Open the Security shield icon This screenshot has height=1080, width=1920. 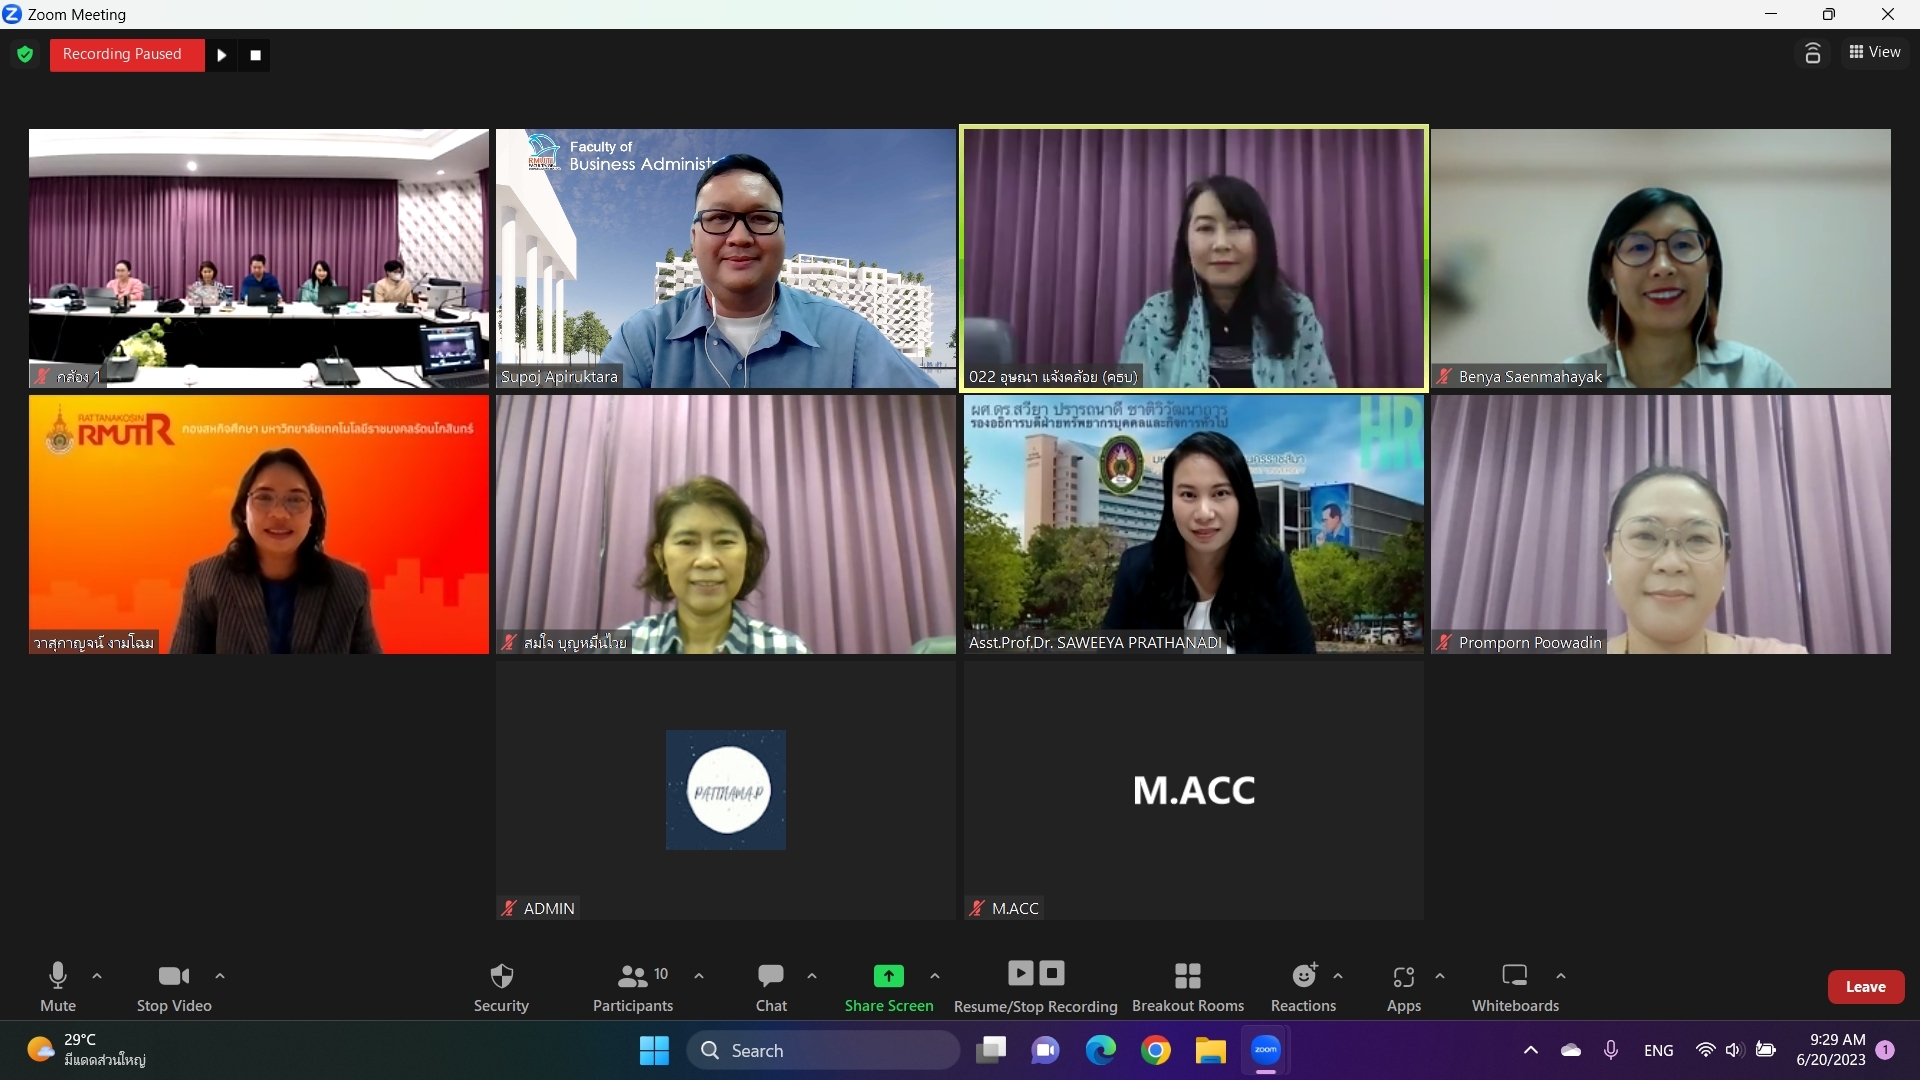click(502, 976)
